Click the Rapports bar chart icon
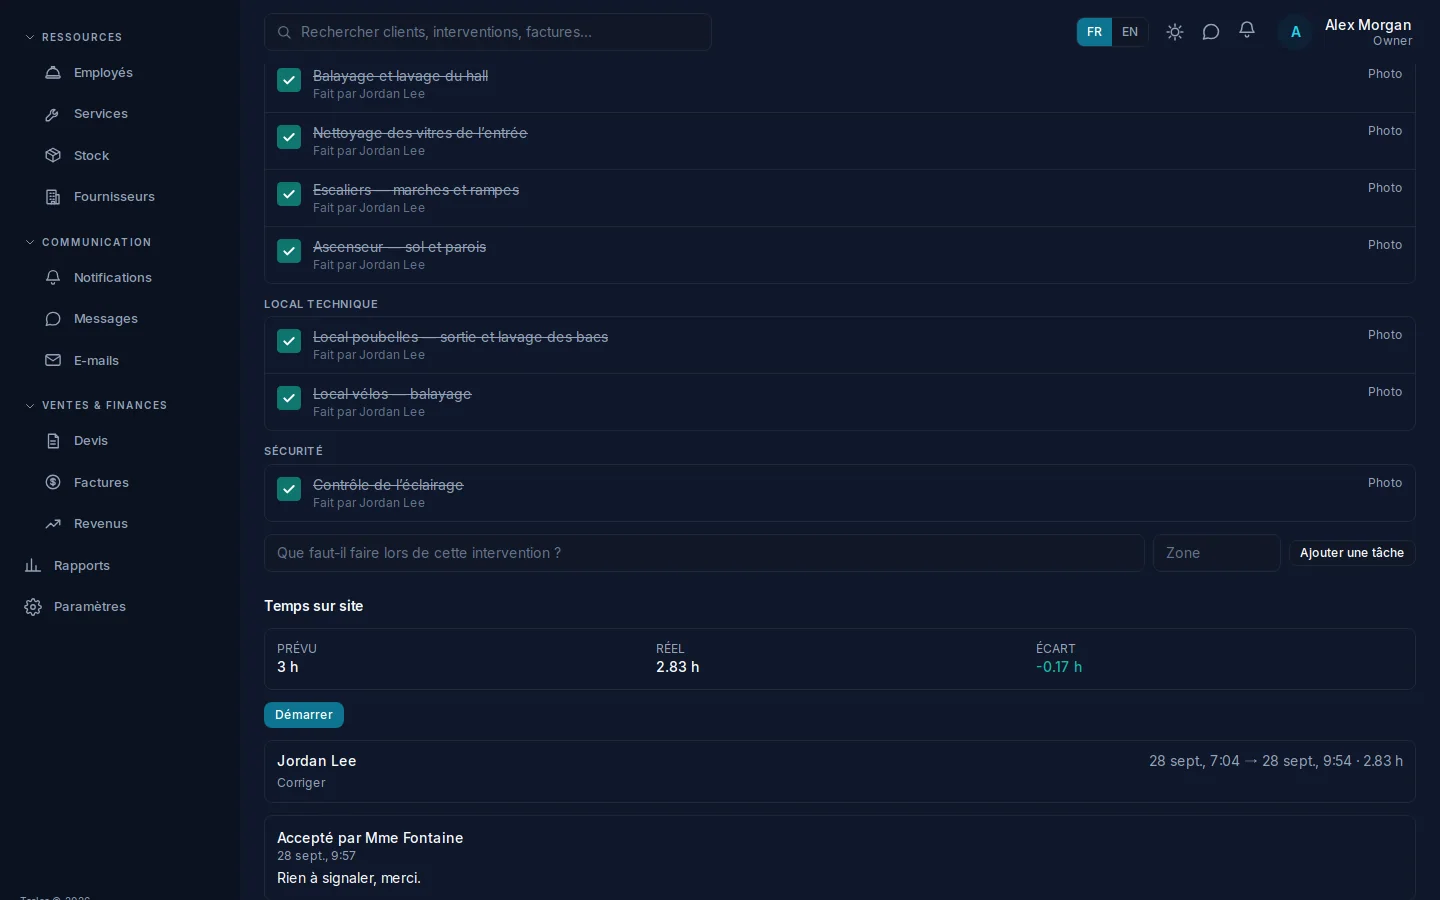 (33, 566)
